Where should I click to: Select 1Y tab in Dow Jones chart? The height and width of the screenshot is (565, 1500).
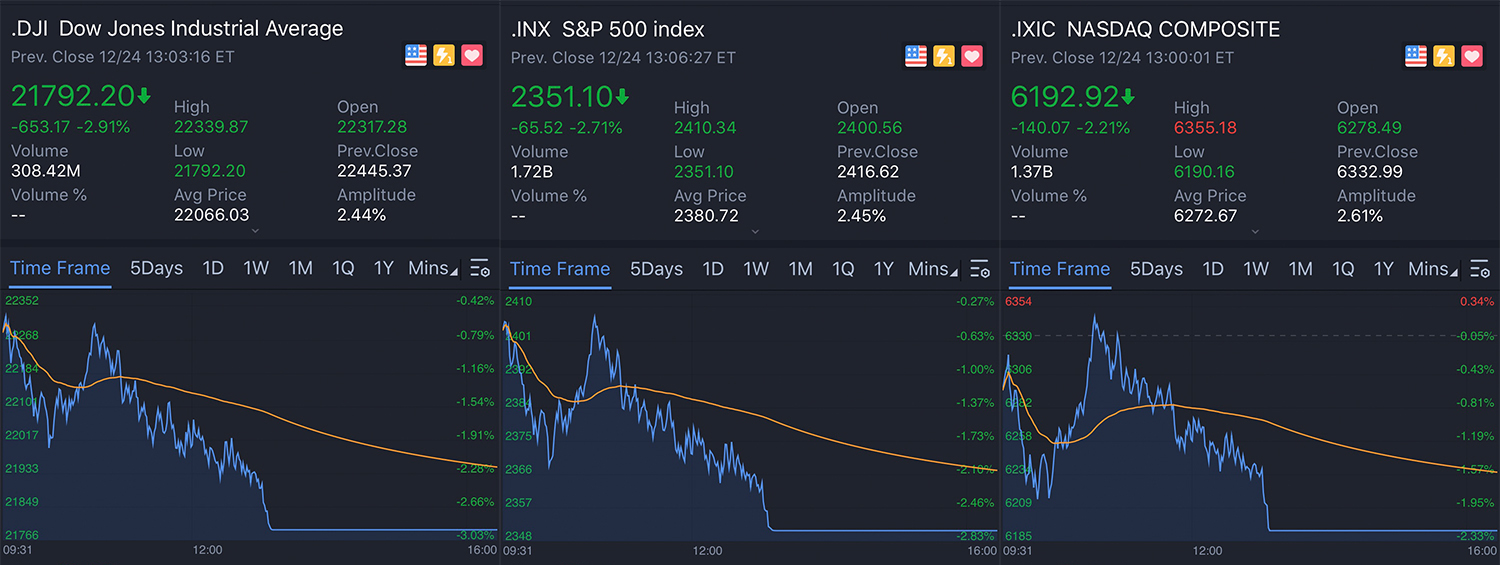(x=383, y=268)
